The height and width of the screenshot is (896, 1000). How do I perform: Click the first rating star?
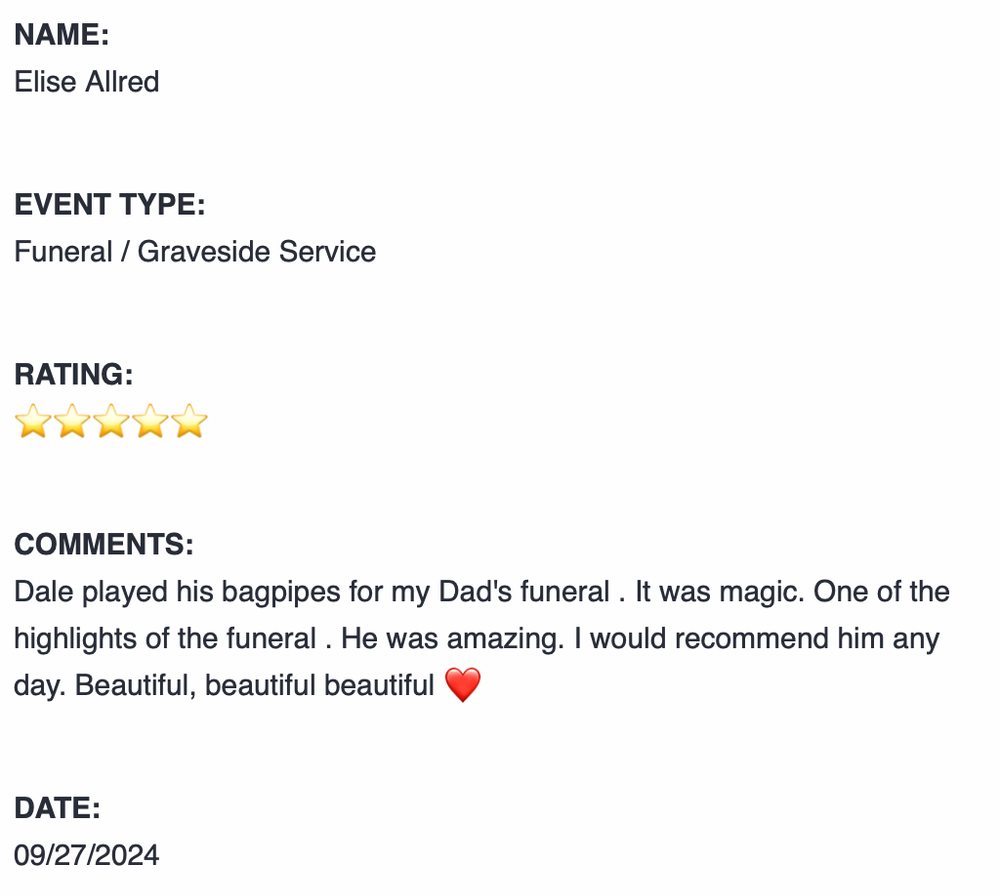(33, 423)
